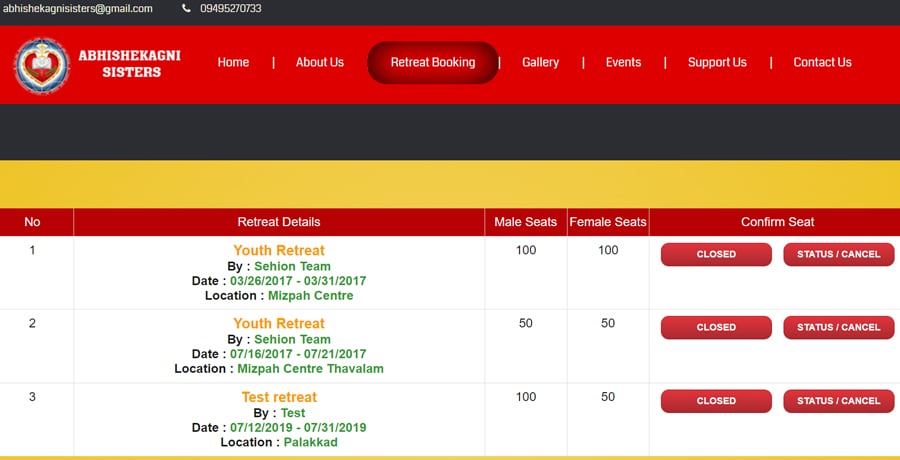Click the Retreat Details column header
The image size is (900, 460).
point(279,222)
